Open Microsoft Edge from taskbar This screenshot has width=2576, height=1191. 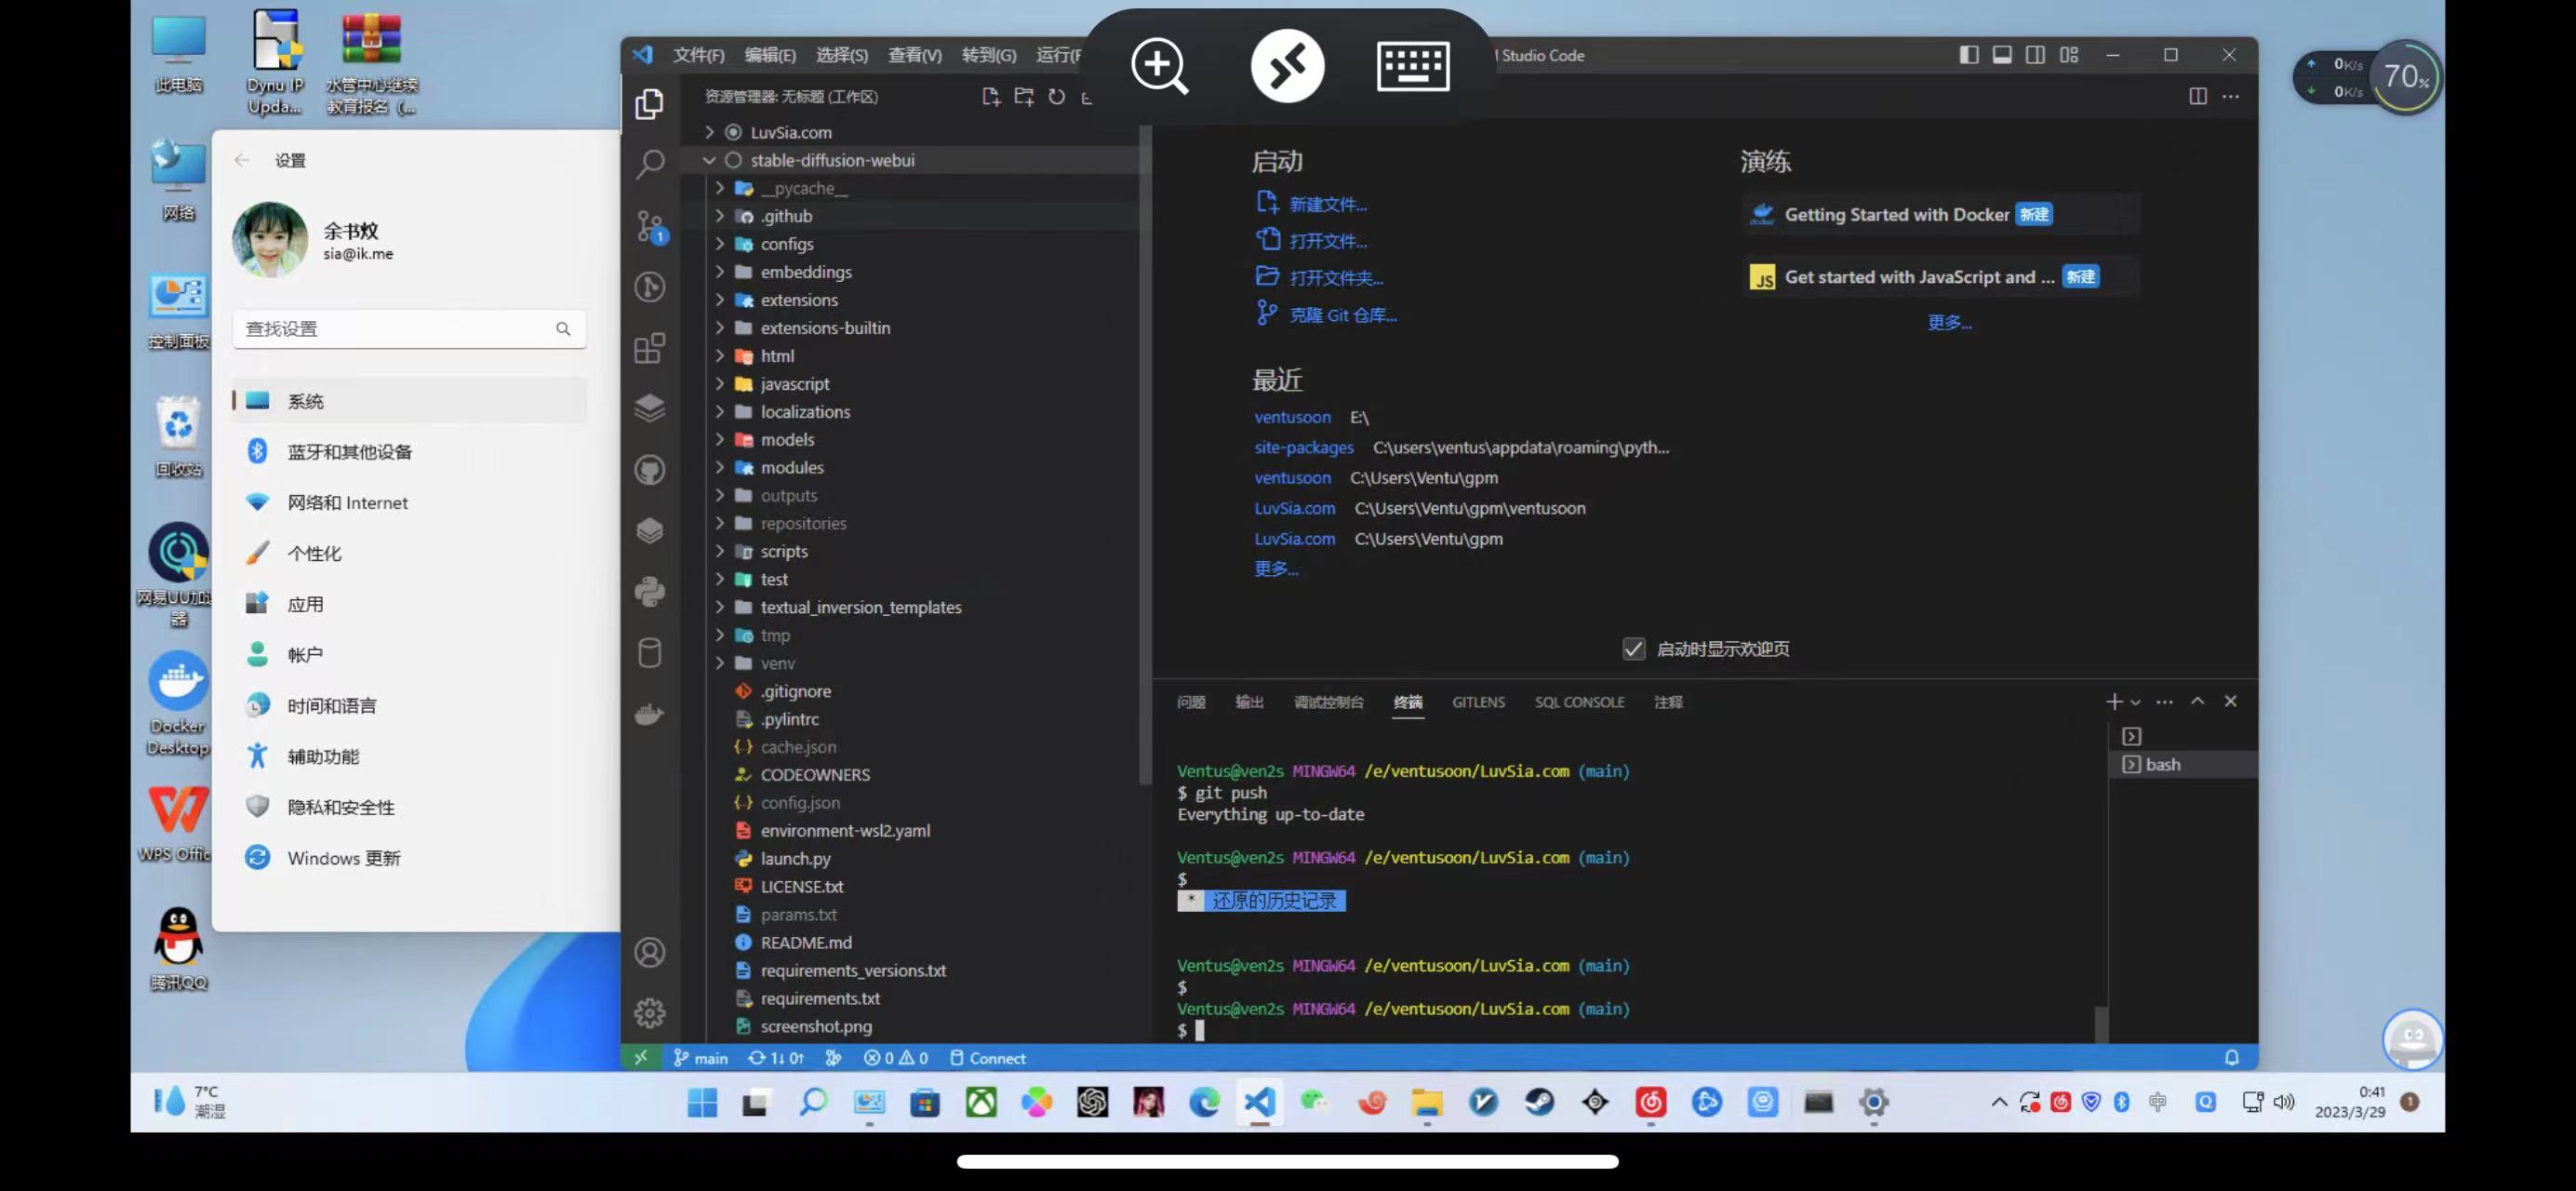[x=1204, y=1102]
